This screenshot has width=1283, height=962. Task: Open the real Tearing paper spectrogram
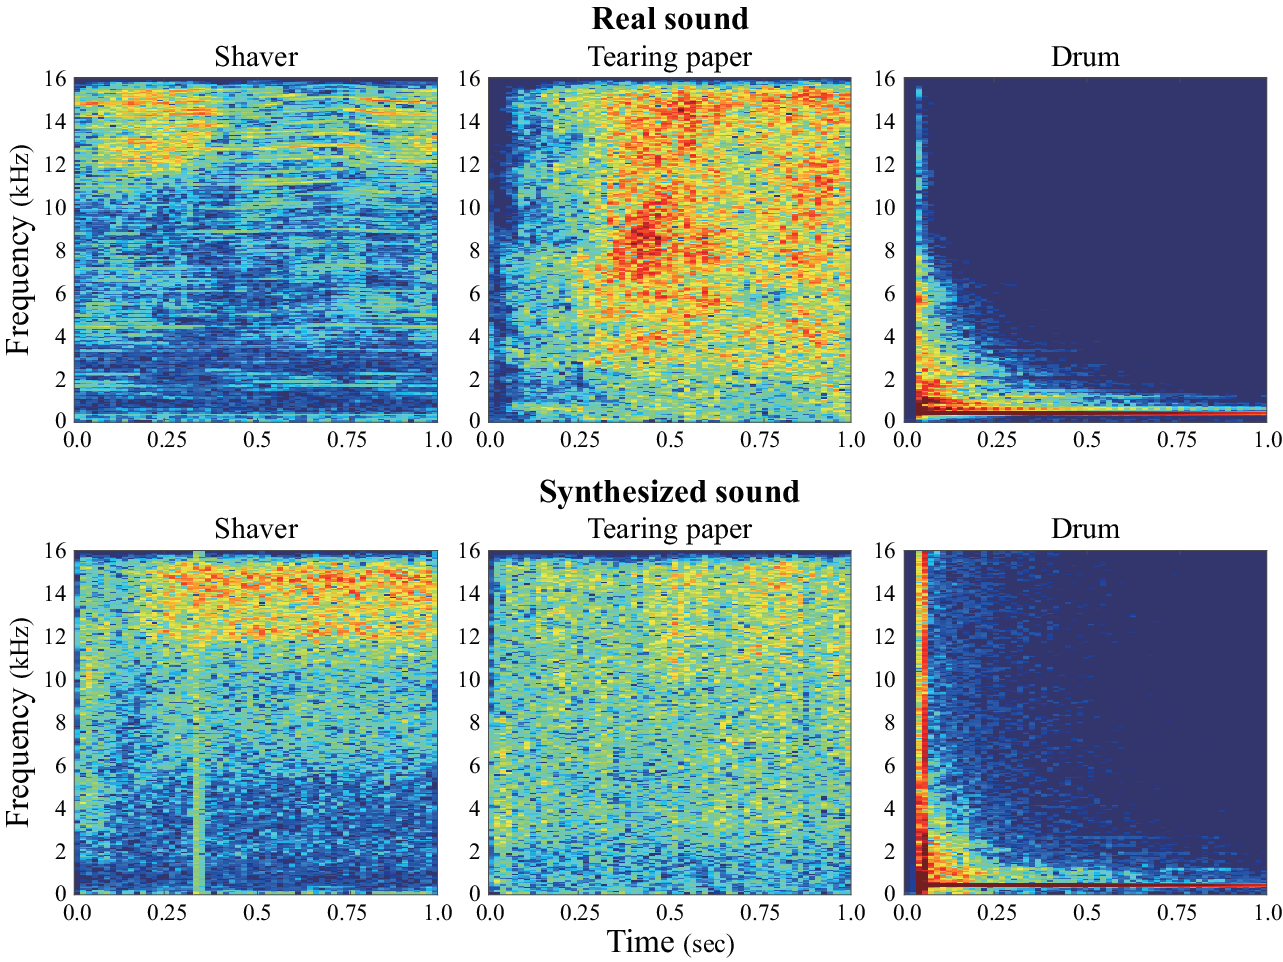pos(670,249)
